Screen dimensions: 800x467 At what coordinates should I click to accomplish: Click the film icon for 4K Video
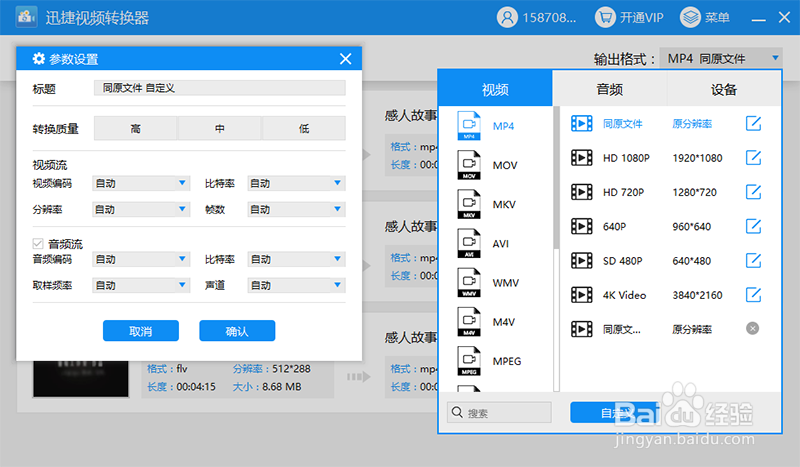[582, 295]
